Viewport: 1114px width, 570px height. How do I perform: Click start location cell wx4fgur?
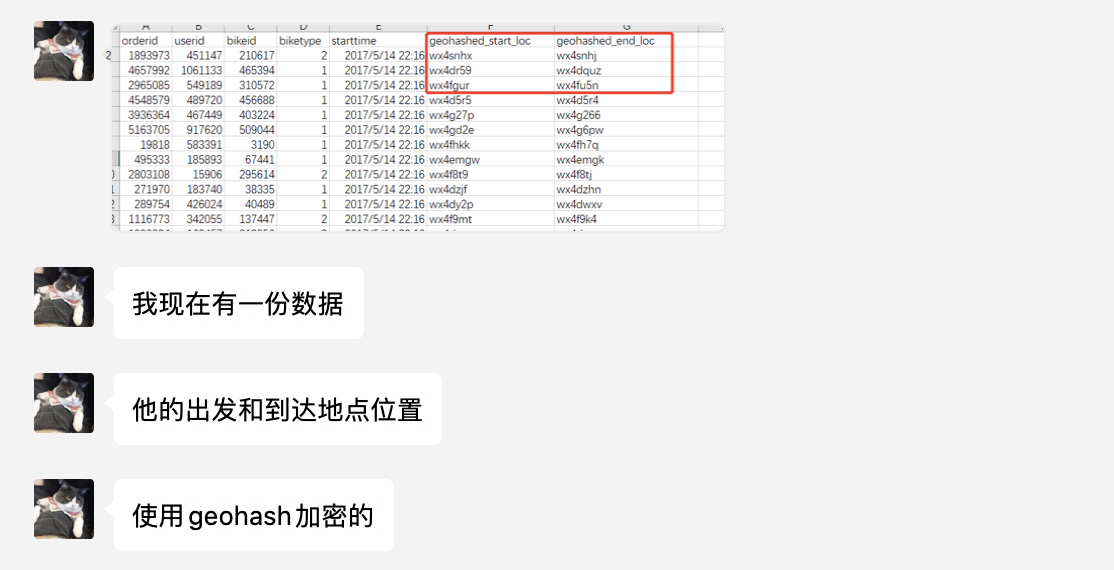tap(490, 85)
